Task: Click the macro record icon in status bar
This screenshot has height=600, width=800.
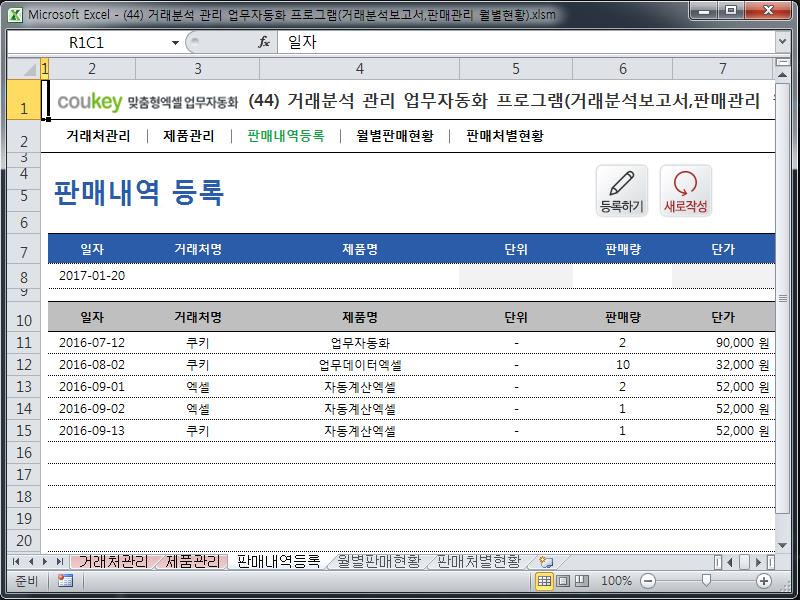Action: click(65, 581)
